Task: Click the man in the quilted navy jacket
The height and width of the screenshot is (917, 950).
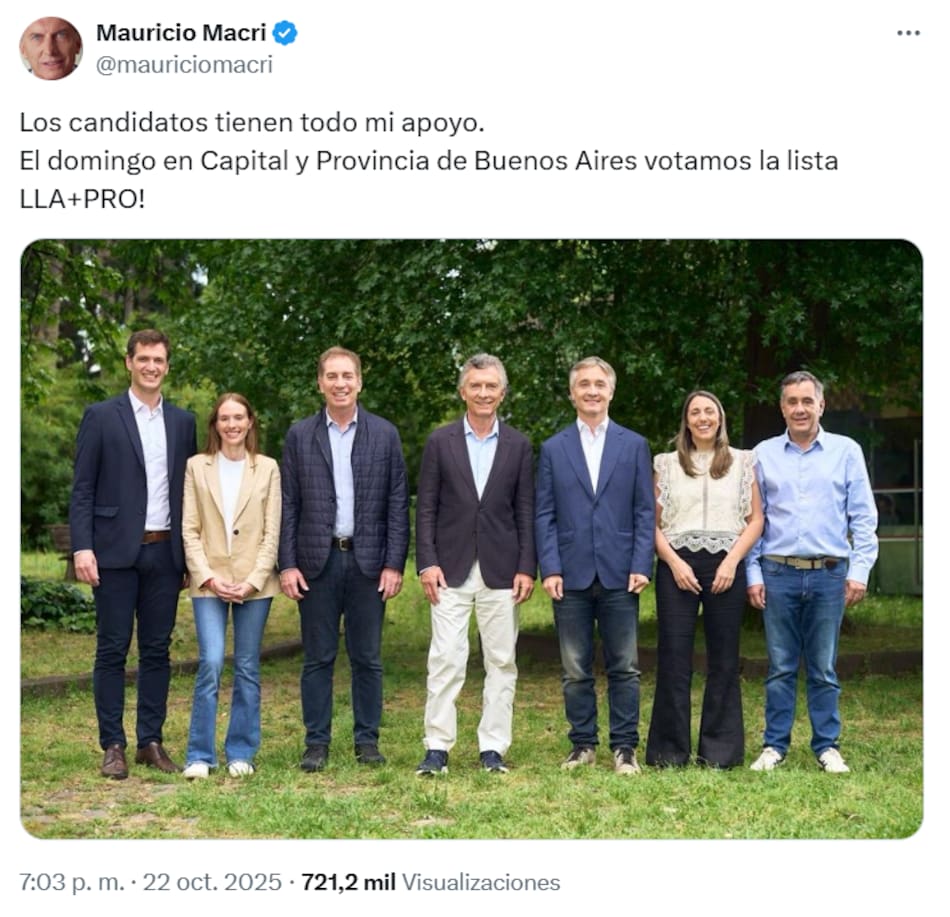Action: 344,557
